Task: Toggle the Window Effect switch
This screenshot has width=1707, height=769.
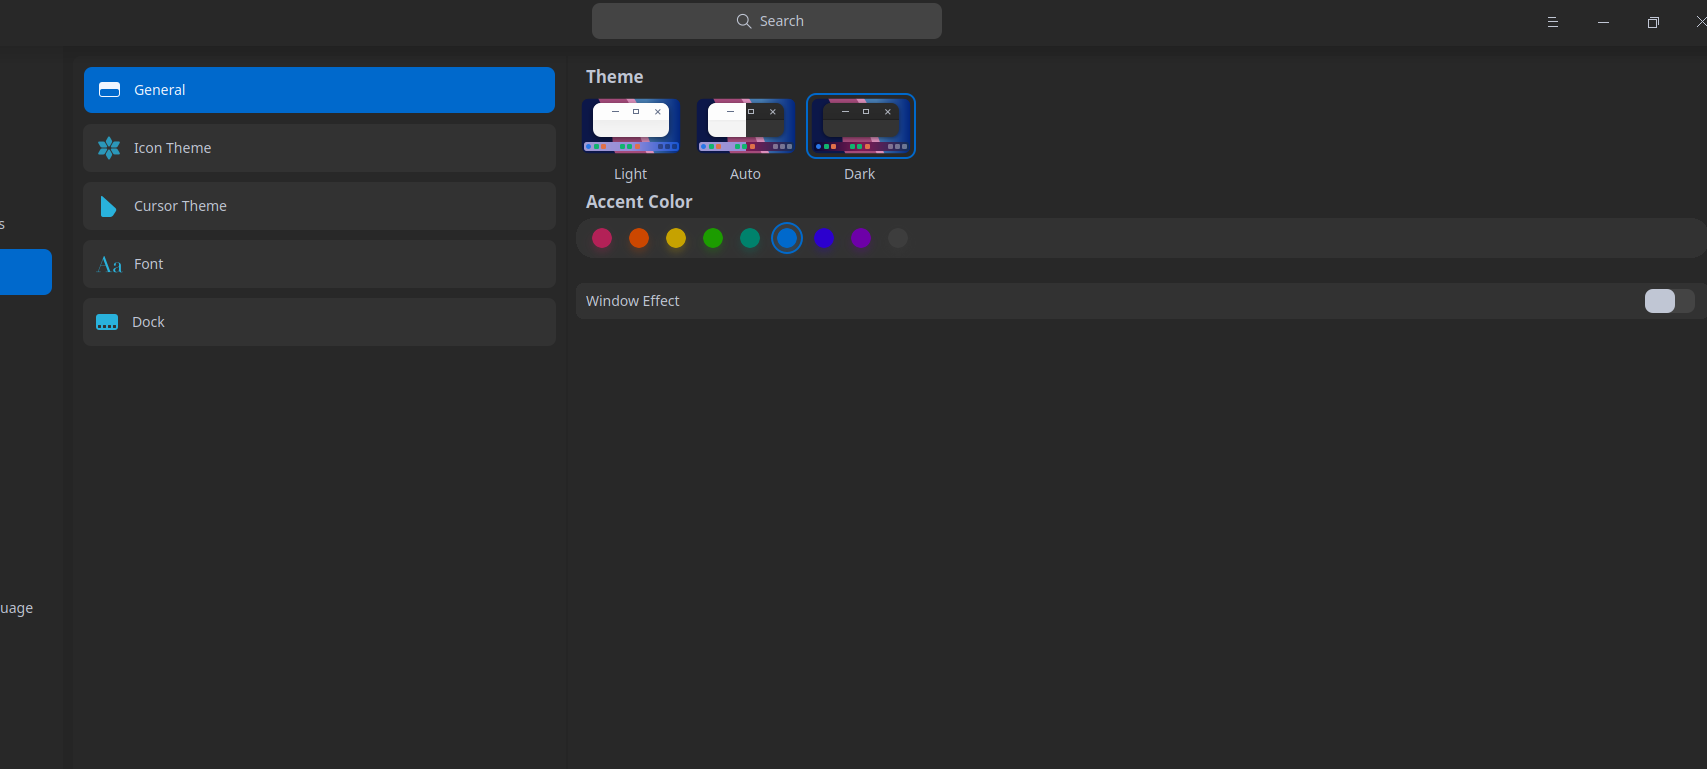Action: [x=1669, y=301]
